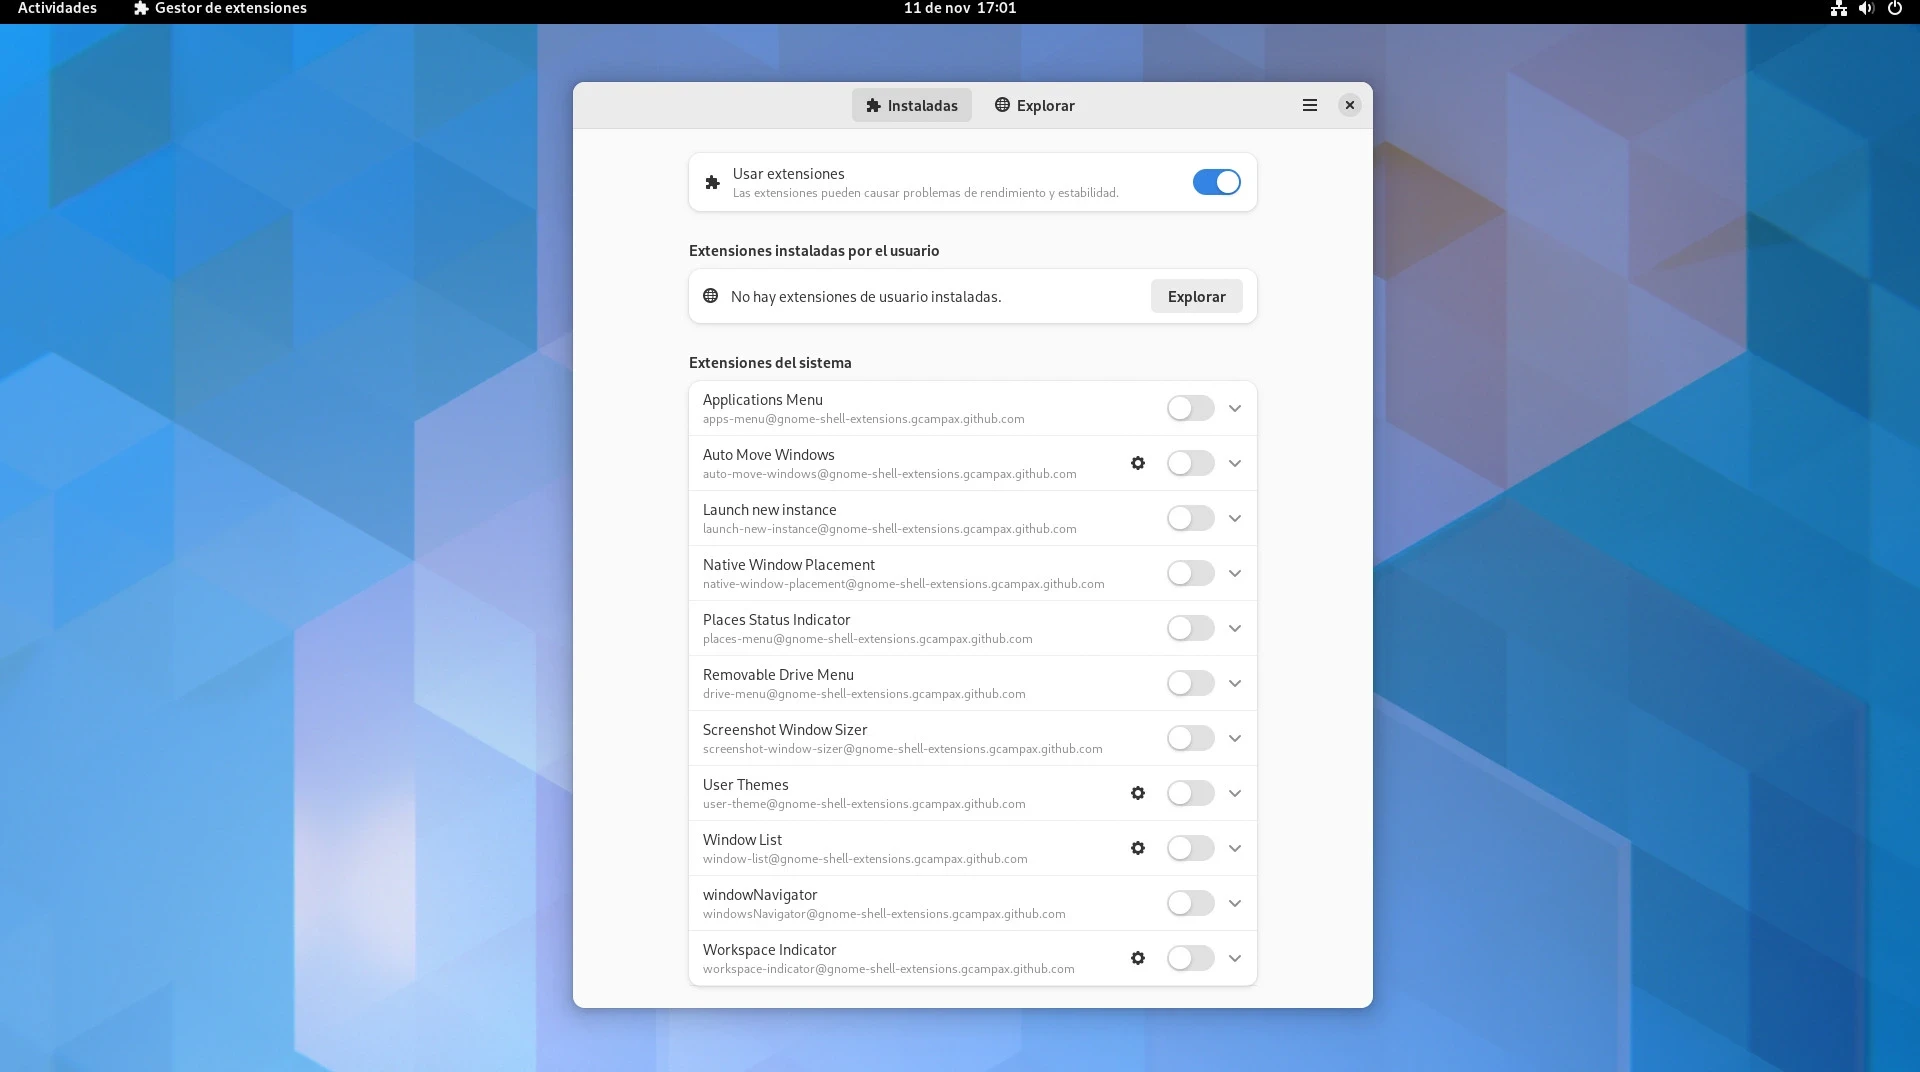Open the hamburger main menu
Screen dimensions: 1920x1072
click(x=1309, y=105)
